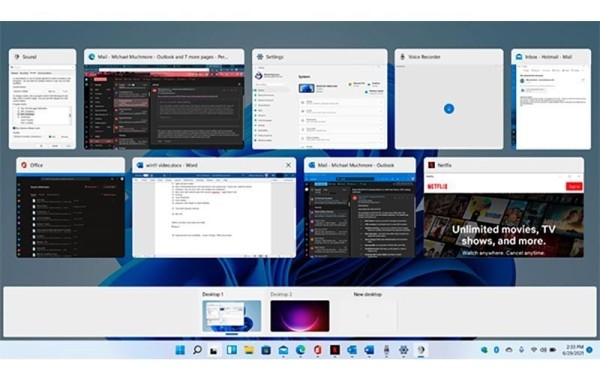Switch to the Office window thumbnail
The width and height of the screenshot is (600, 390).
[x=70, y=207]
